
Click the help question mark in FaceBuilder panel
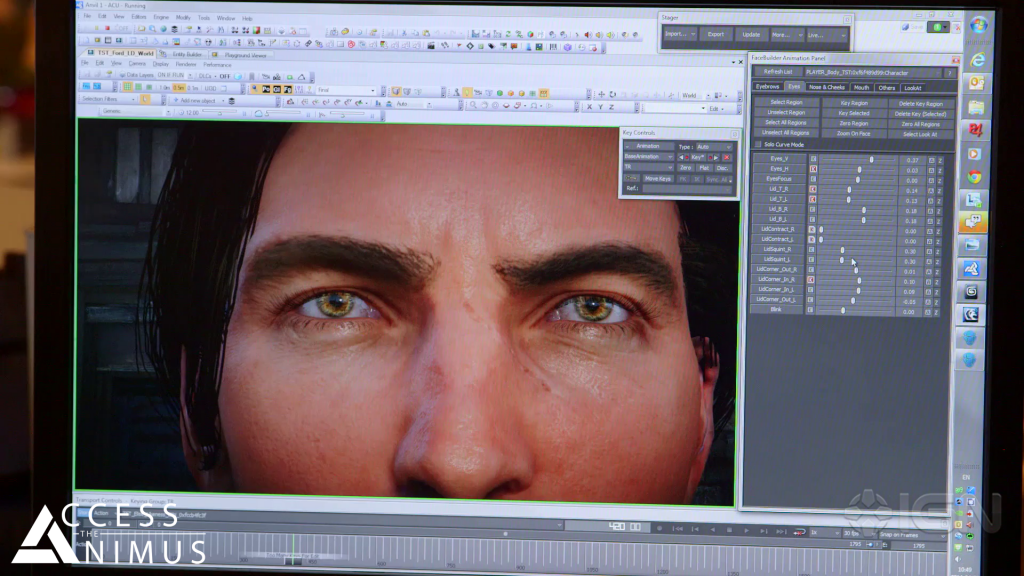[x=949, y=73]
